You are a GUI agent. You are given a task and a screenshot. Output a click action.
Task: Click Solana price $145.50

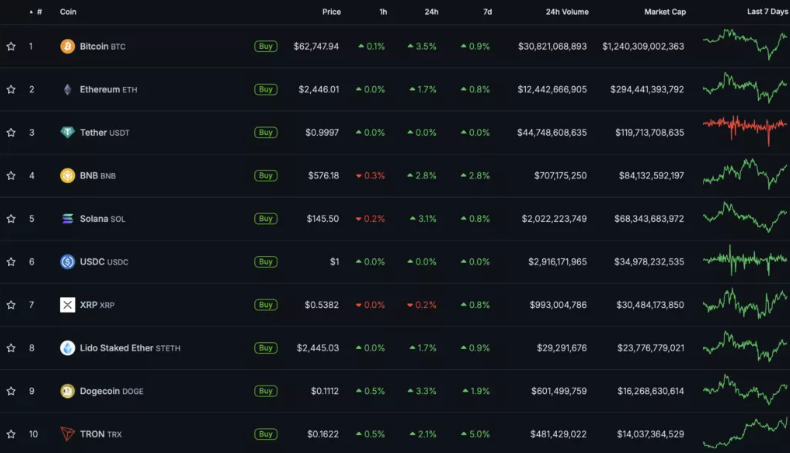pyautogui.click(x=323, y=219)
